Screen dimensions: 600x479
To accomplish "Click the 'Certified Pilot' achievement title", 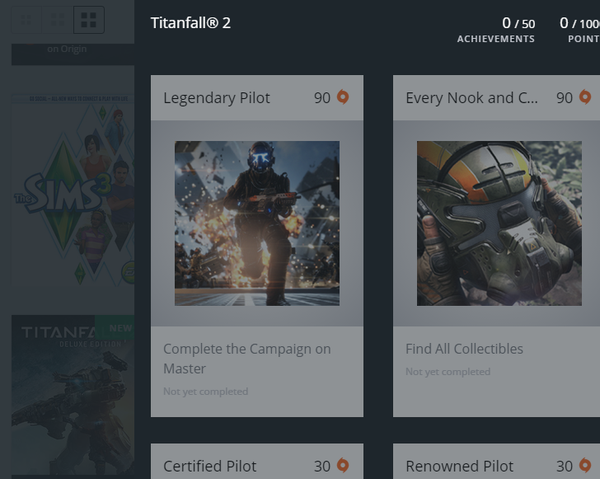I will 210,466.
